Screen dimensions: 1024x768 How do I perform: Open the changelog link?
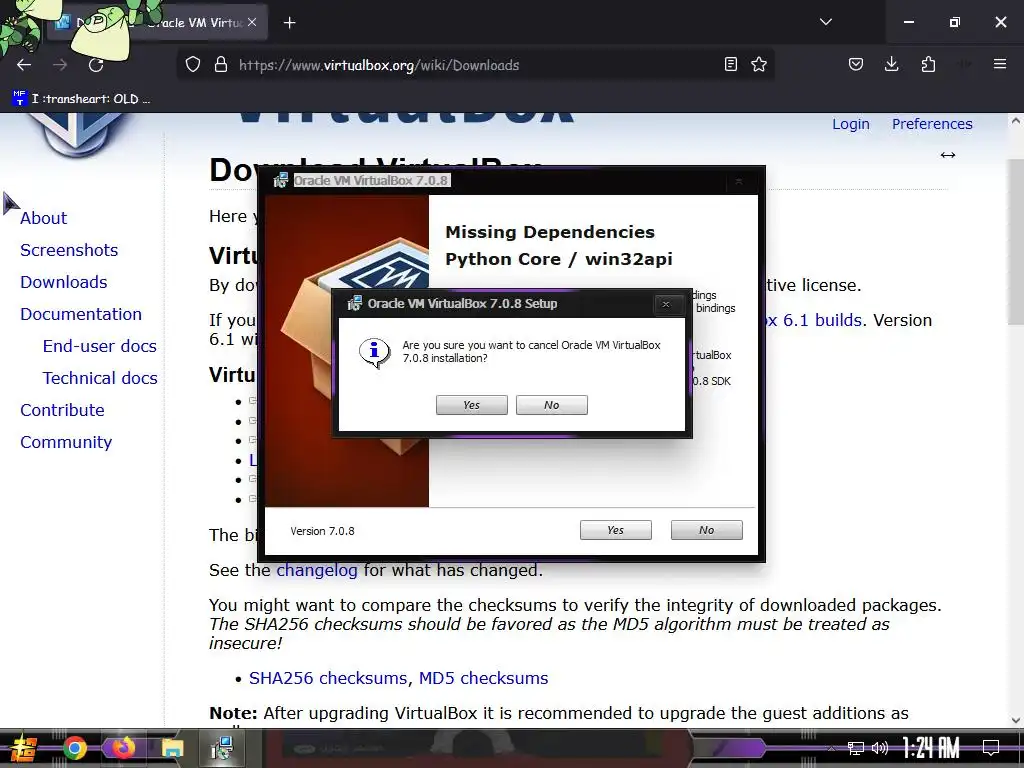[317, 570]
